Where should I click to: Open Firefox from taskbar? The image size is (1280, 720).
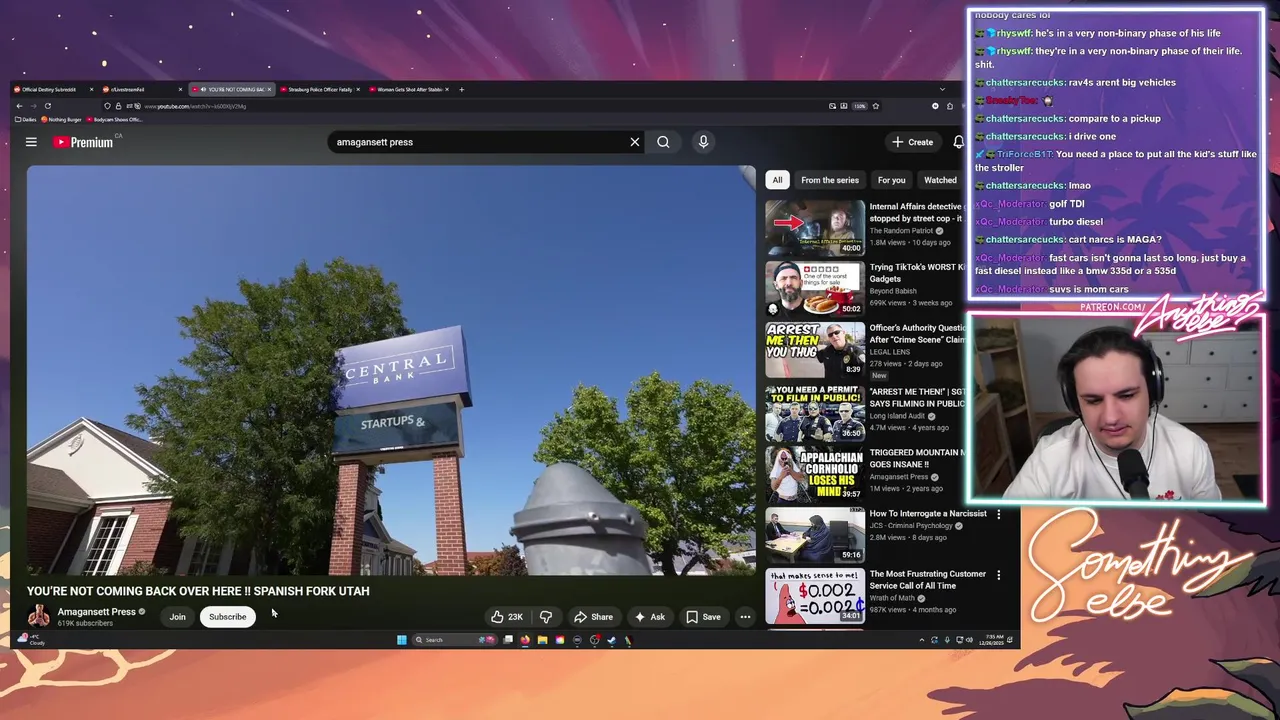coord(525,640)
